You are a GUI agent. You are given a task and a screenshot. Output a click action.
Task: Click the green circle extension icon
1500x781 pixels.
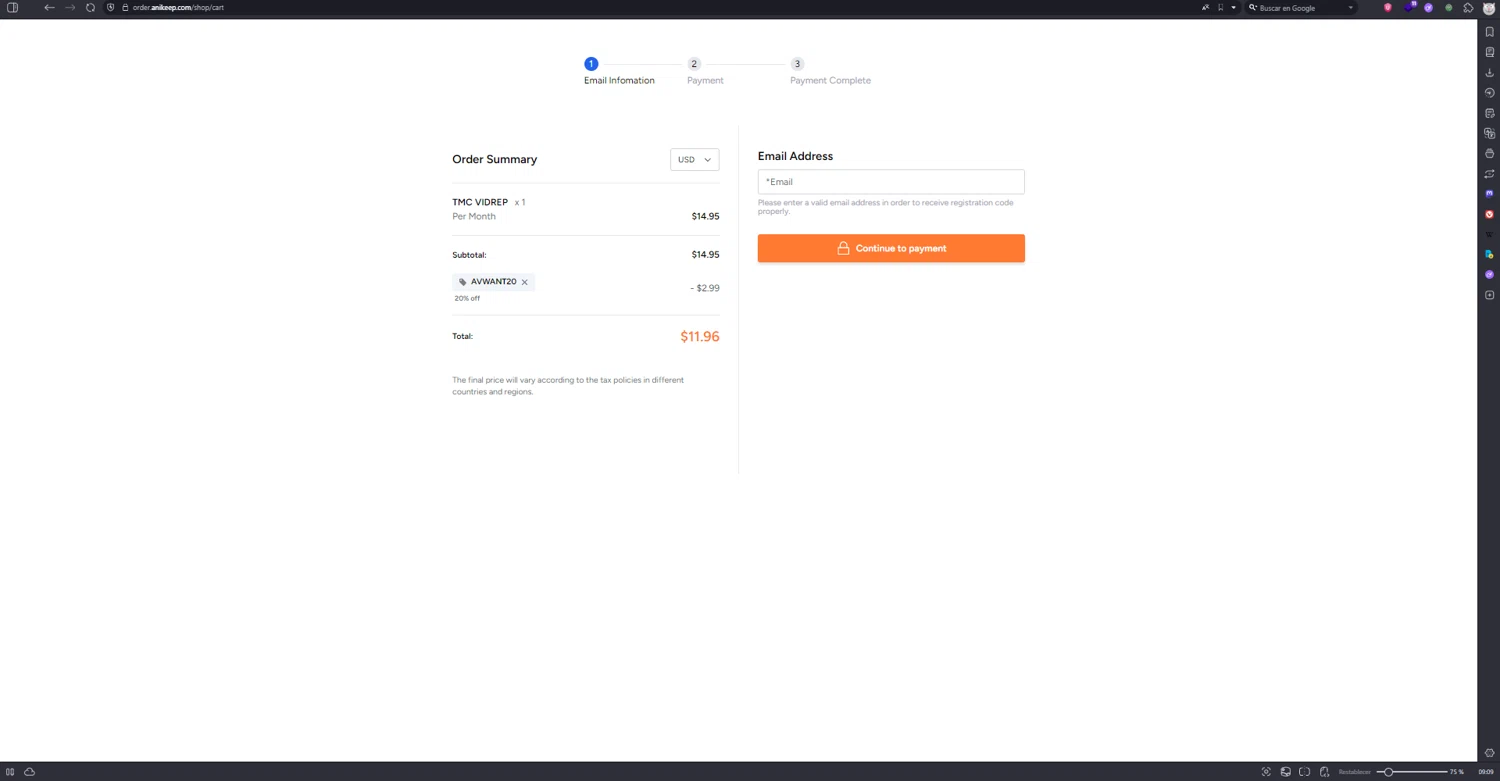pos(1448,7)
